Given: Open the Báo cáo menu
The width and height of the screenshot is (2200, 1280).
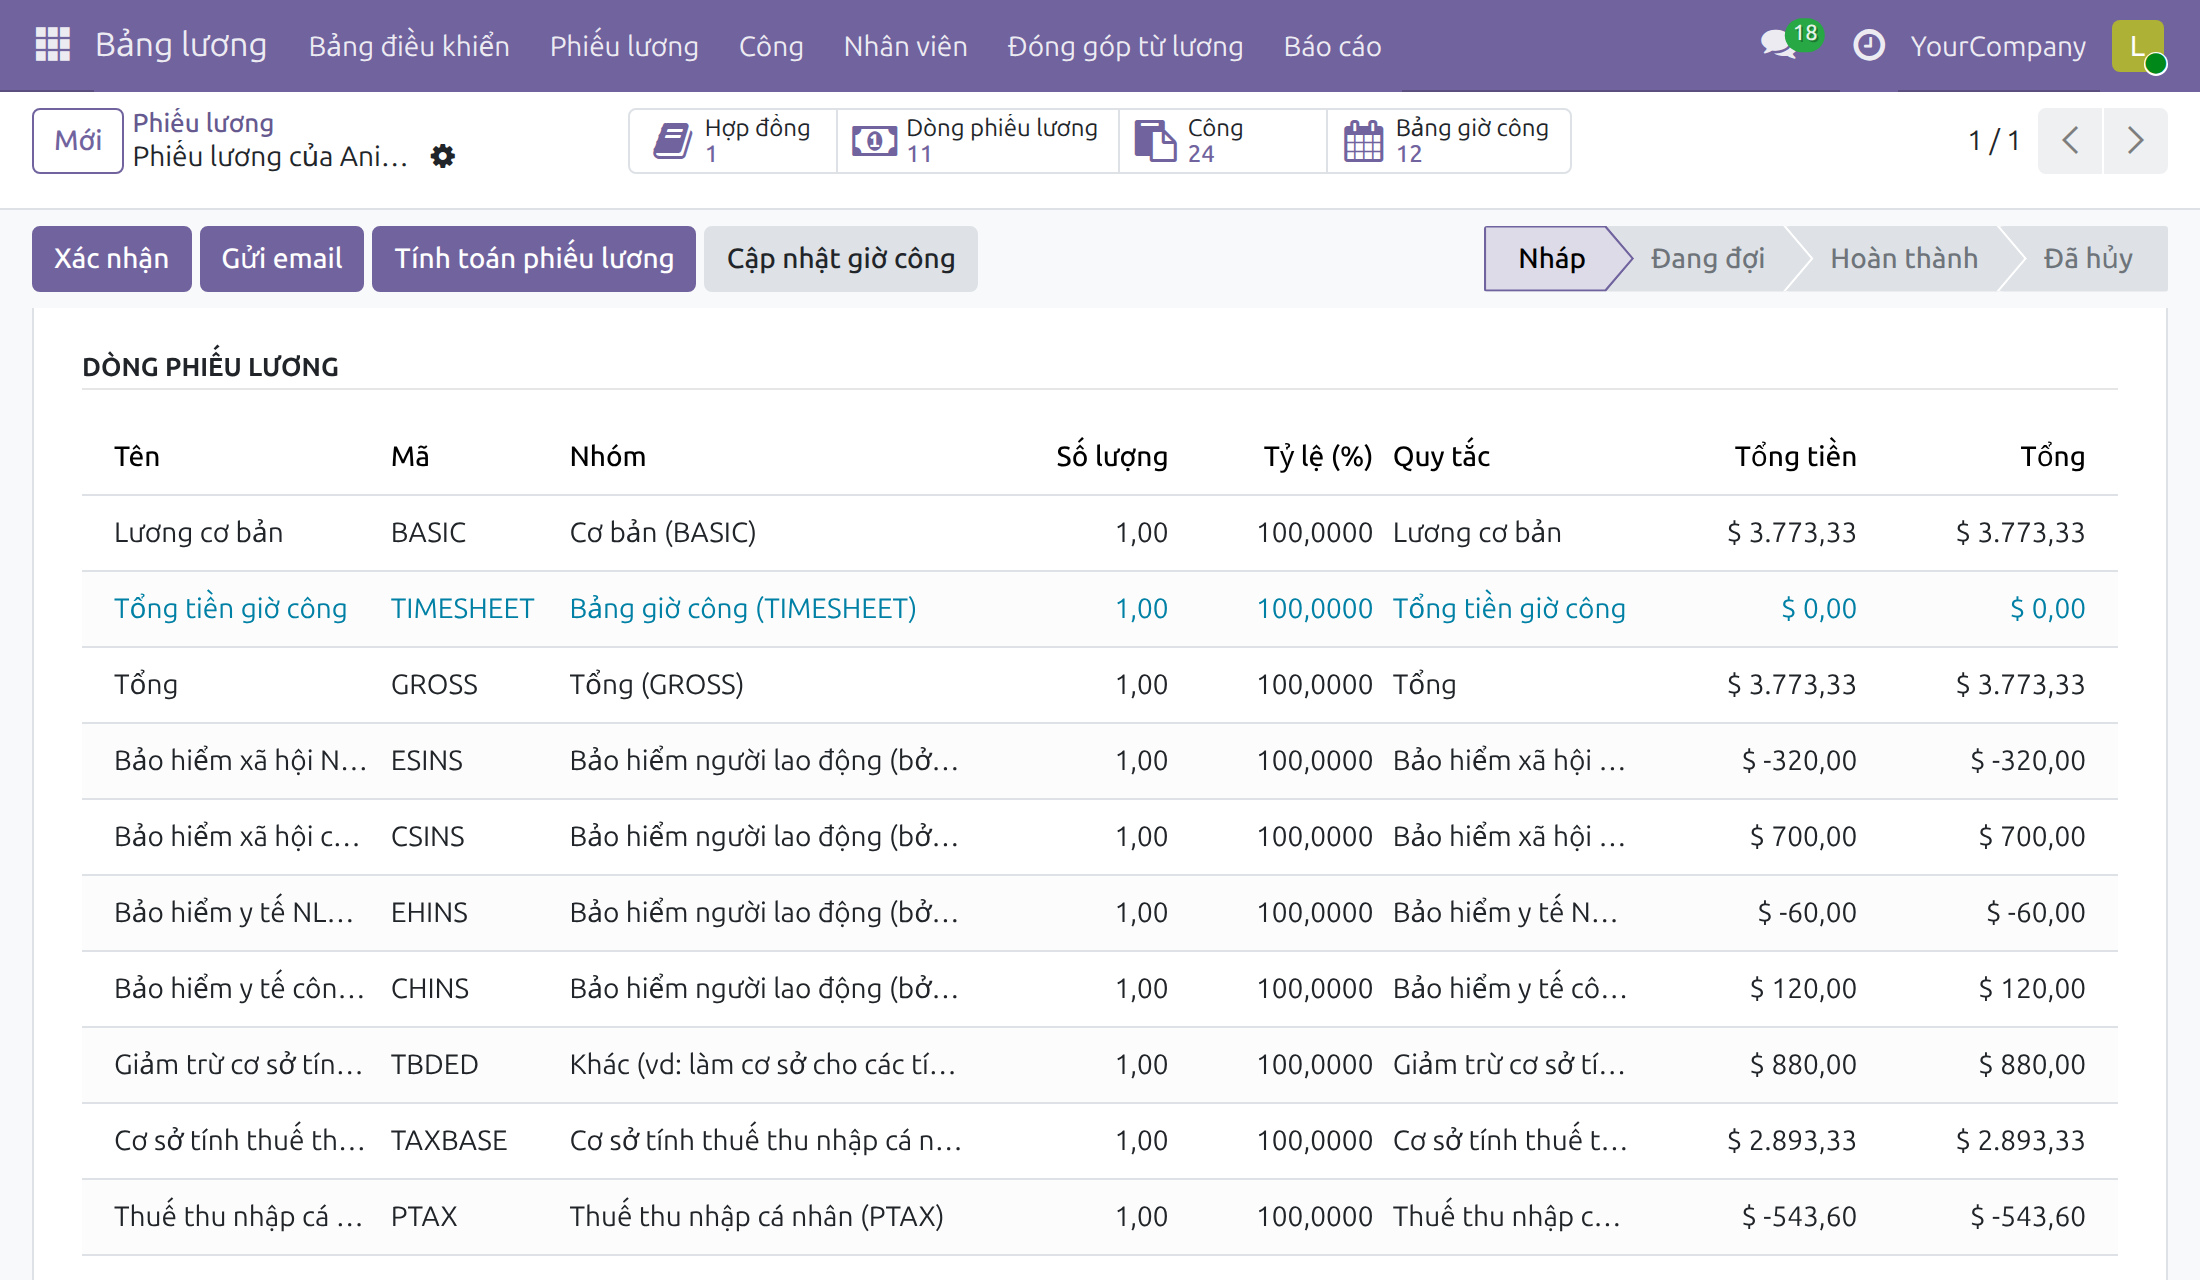Looking at the screenshot, I should (x=1332, y=46).
